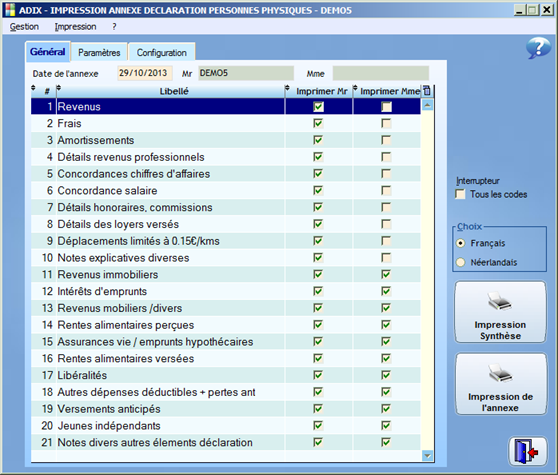Minimize the ADIX window

point(520,10)
